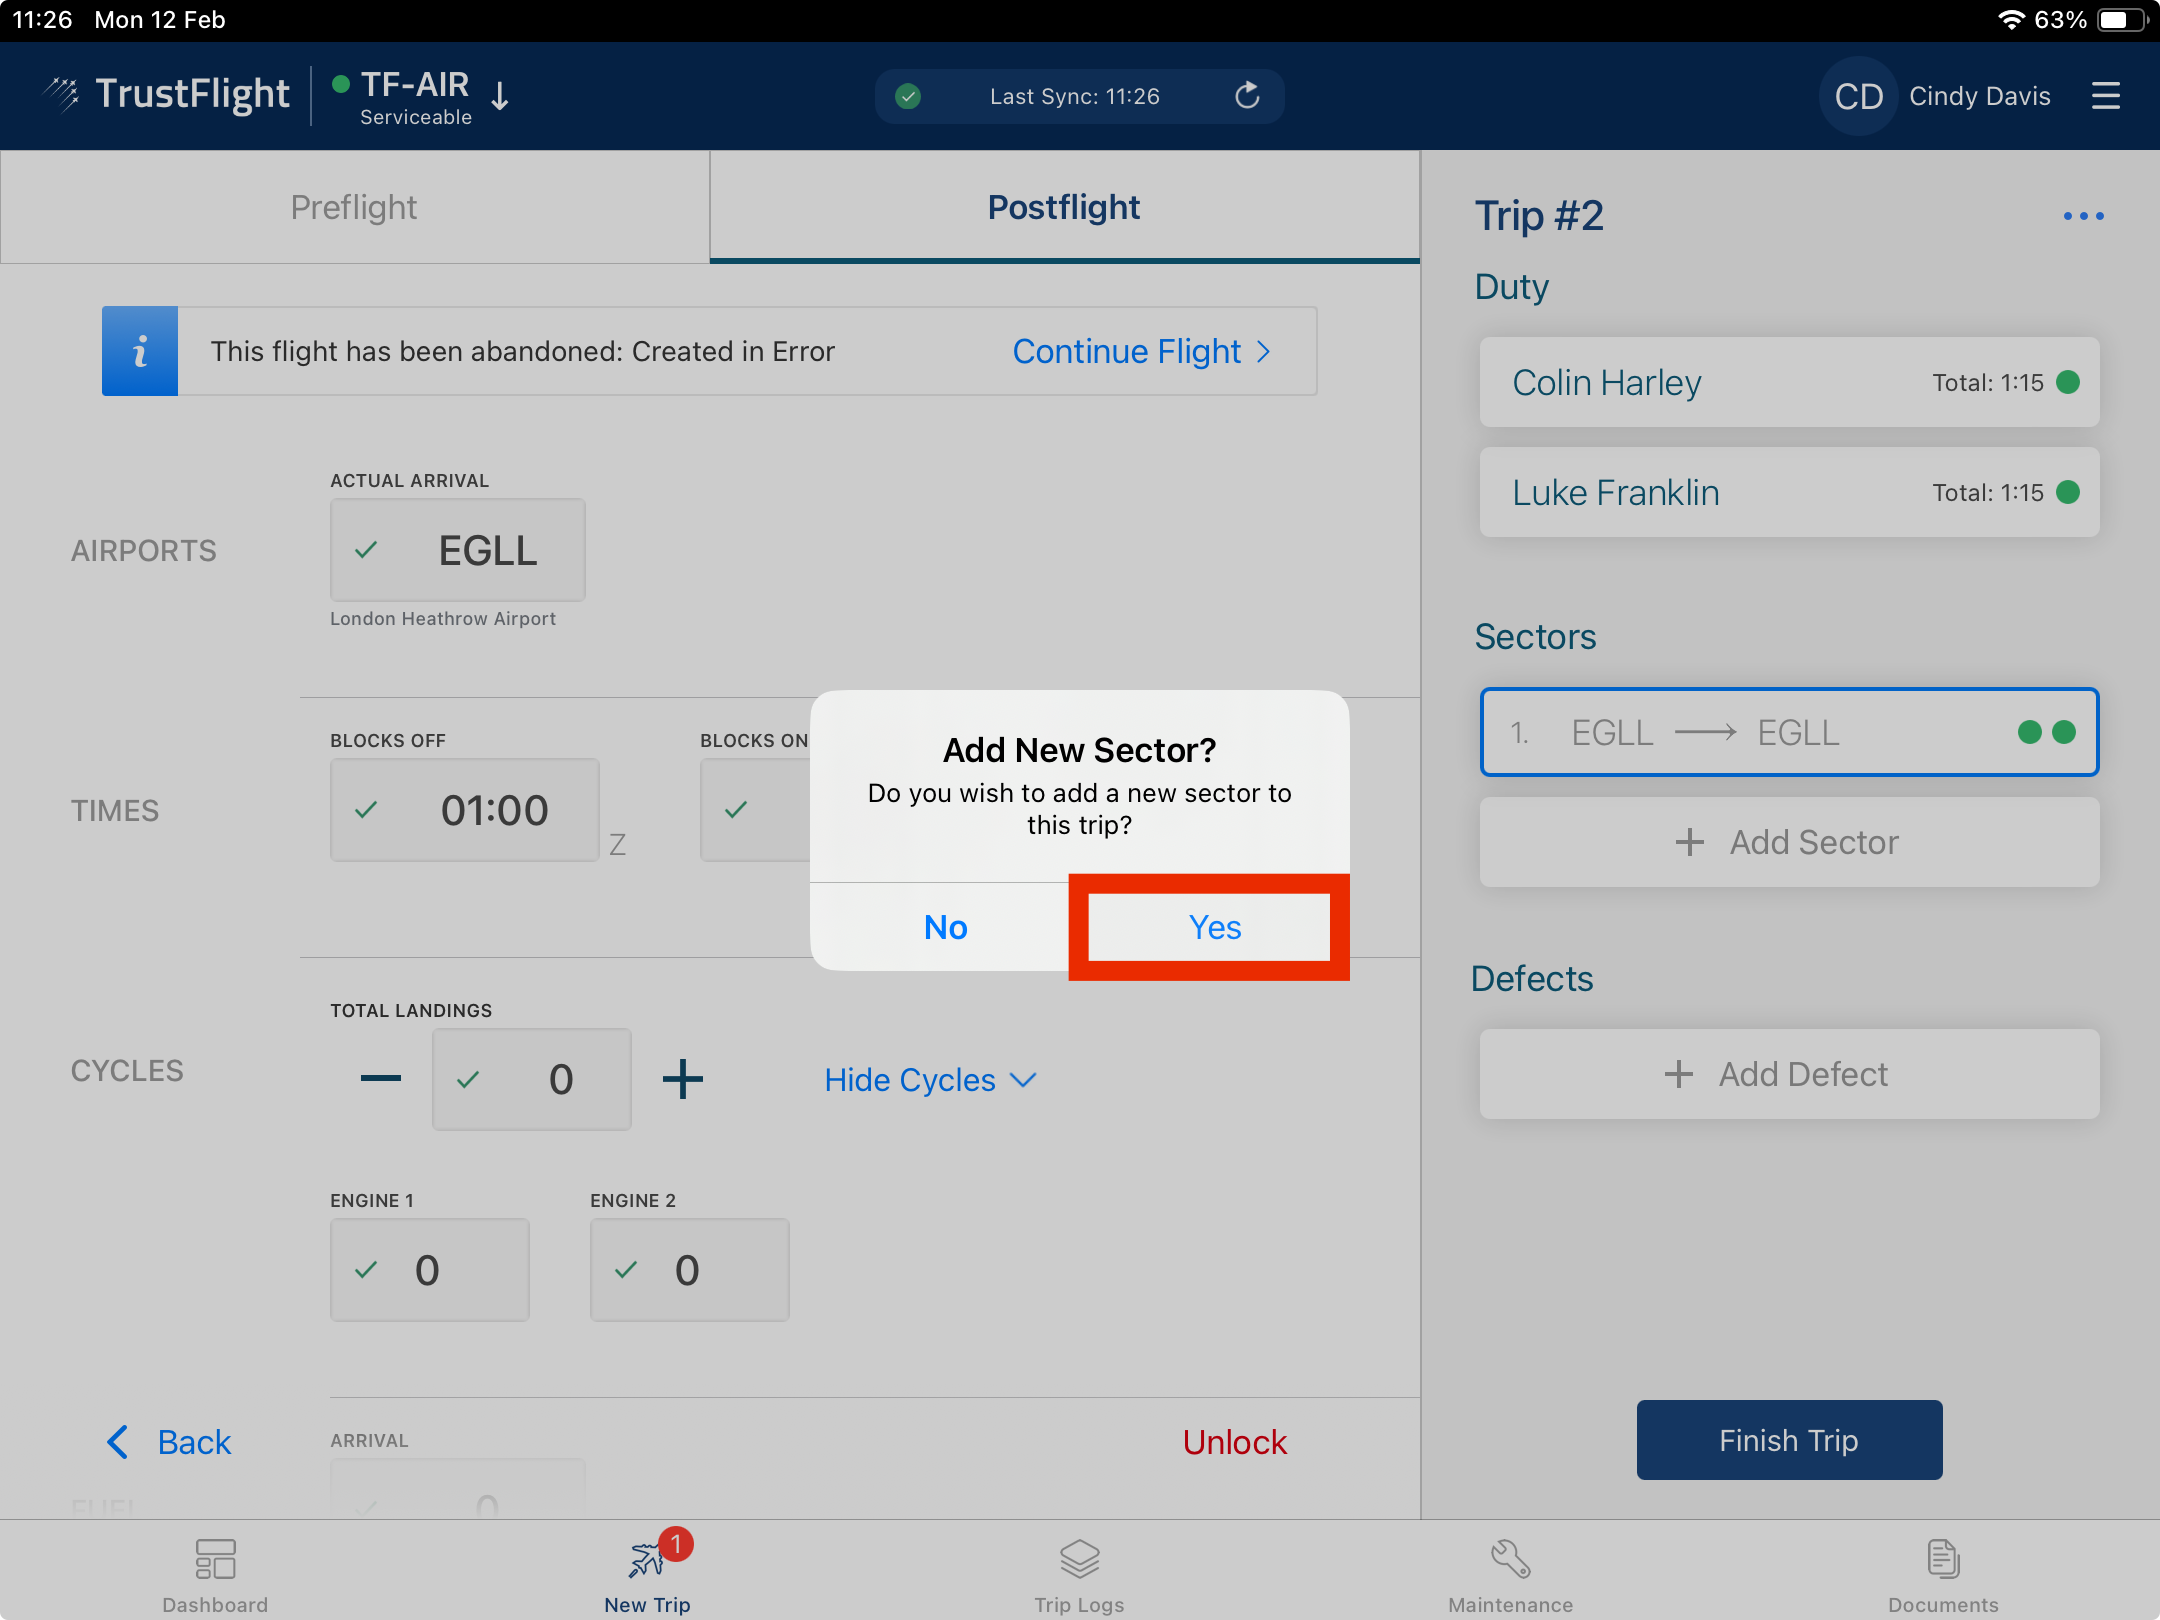Confirm Yes in Add New Sector dialog
Image resolution: width=2160 pixels, height=1620 pixels.
coord(1213,927)
